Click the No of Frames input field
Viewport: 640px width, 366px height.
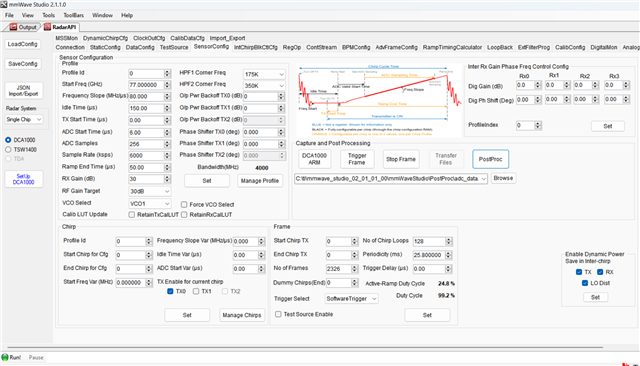point(338,268)
